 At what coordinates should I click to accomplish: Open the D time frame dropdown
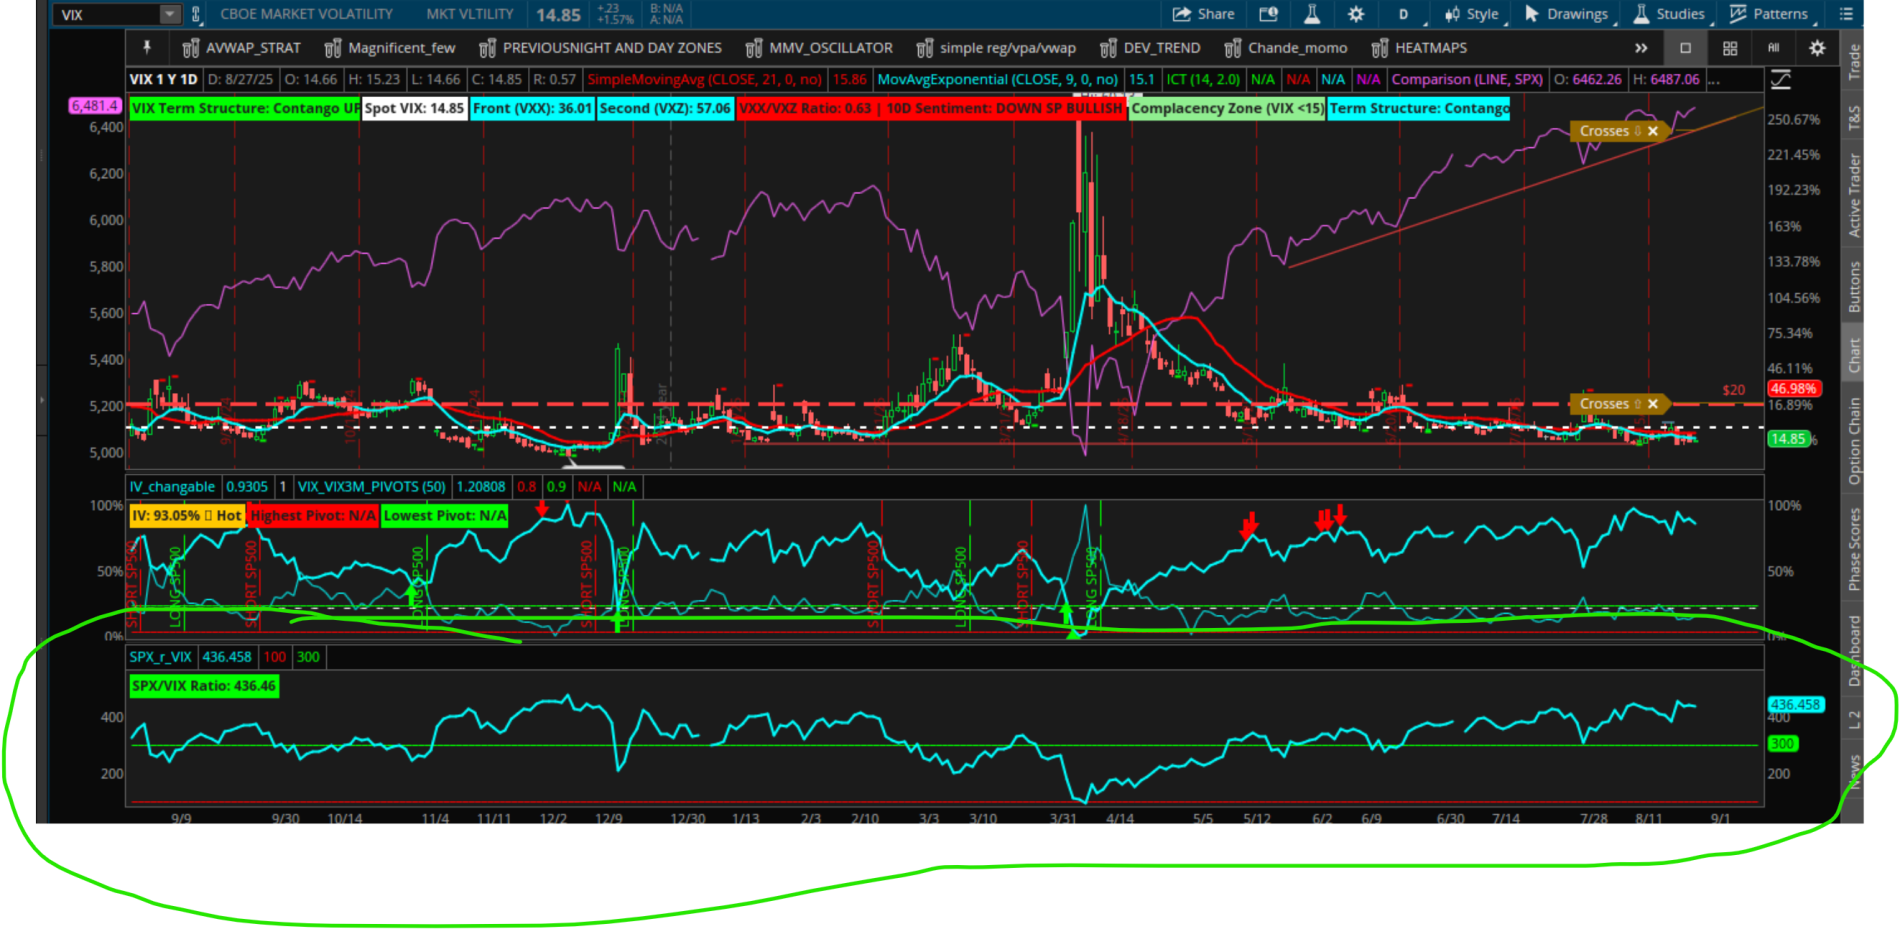coord(1403,14)
